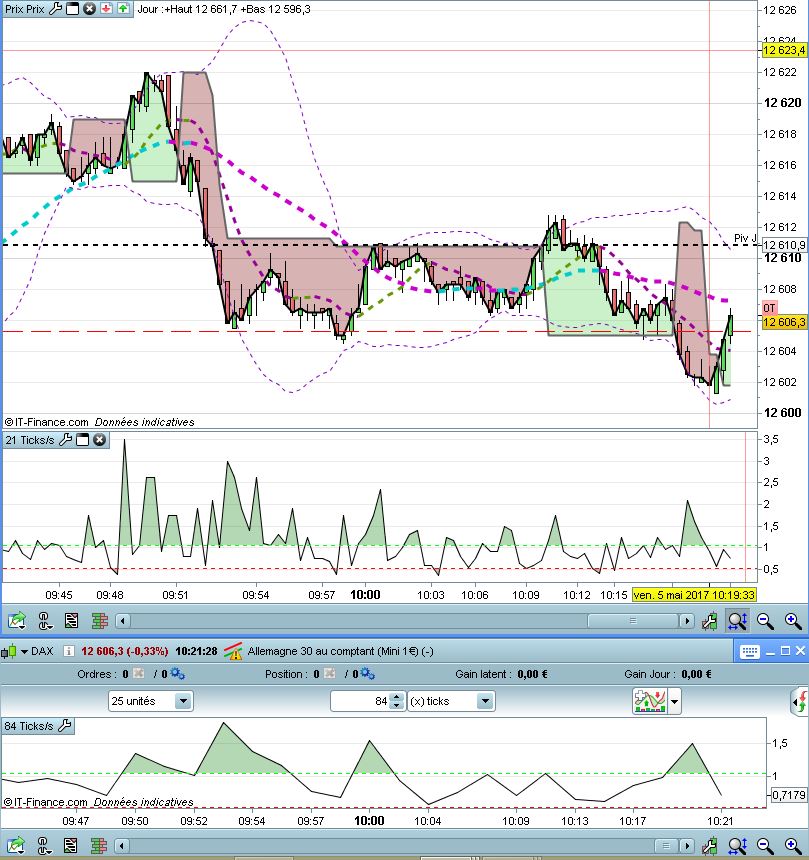Click the zoom magnifier with arrows in lower toolbar
This screenshot has height=860, width=809.
[737, 845]
